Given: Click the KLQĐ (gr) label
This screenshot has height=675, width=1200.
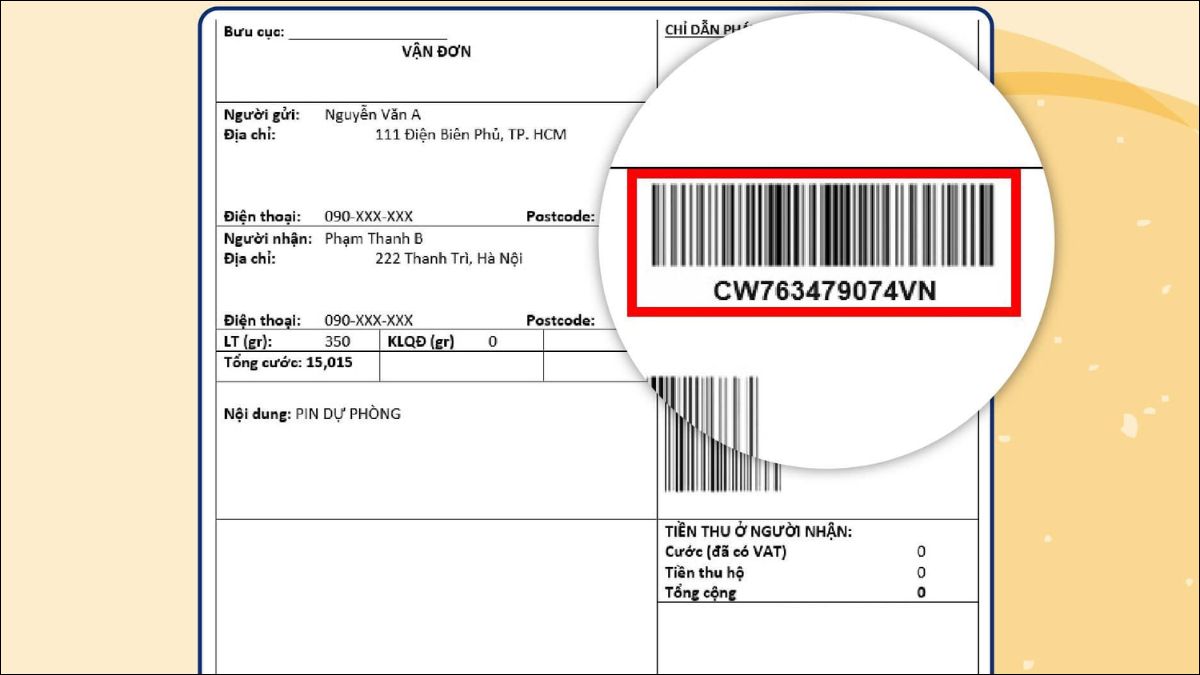Looking at the screenshot, I should point(421,341).
